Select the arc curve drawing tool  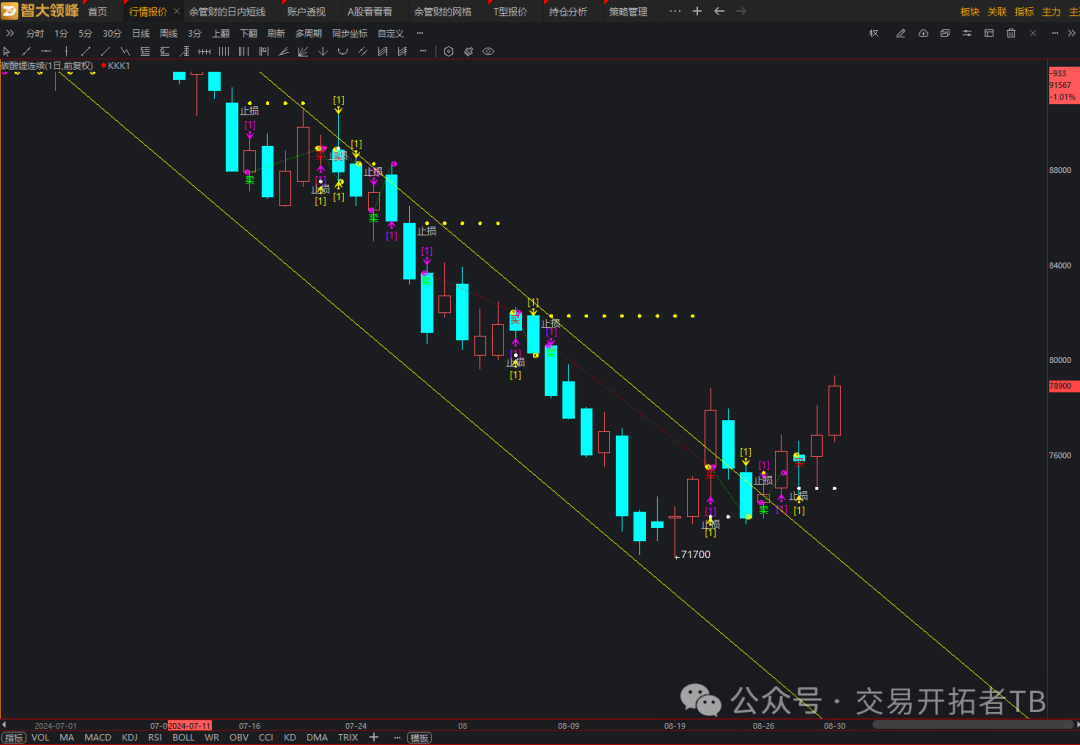342,52
